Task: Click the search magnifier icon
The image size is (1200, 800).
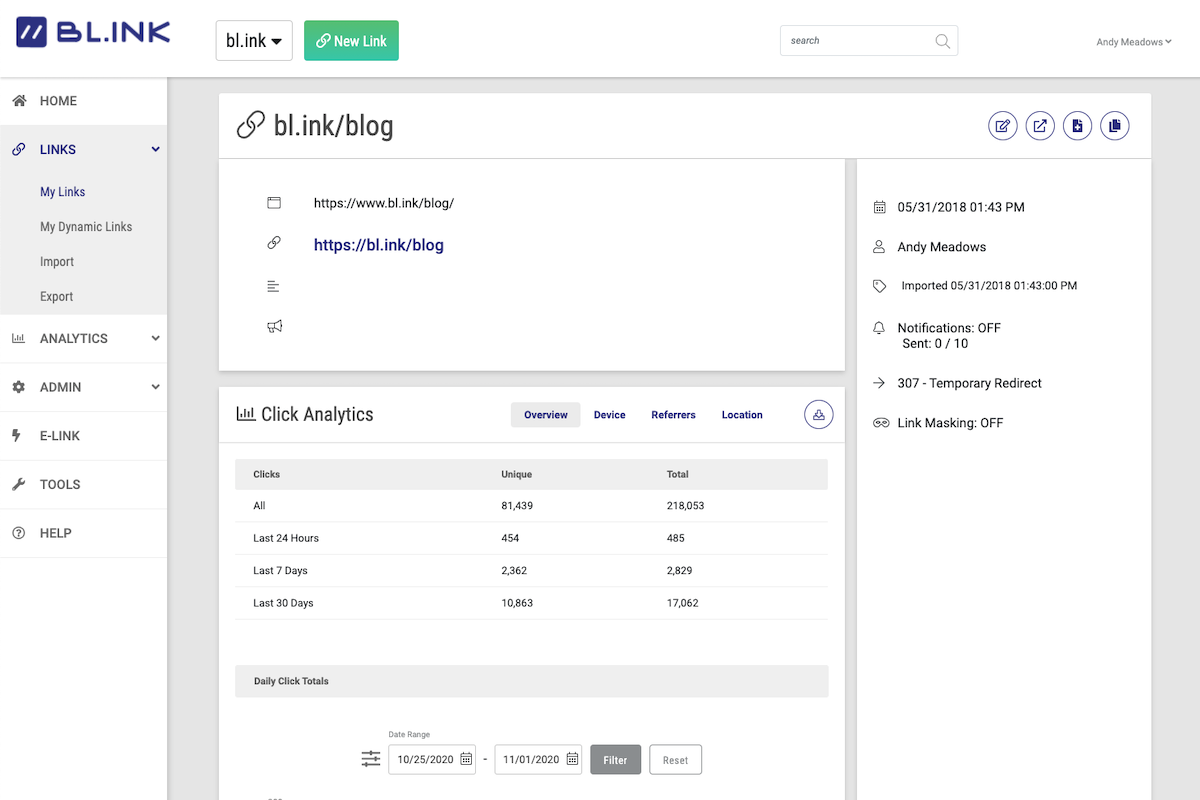Action: pyautogui.click(x=942, y=41)
